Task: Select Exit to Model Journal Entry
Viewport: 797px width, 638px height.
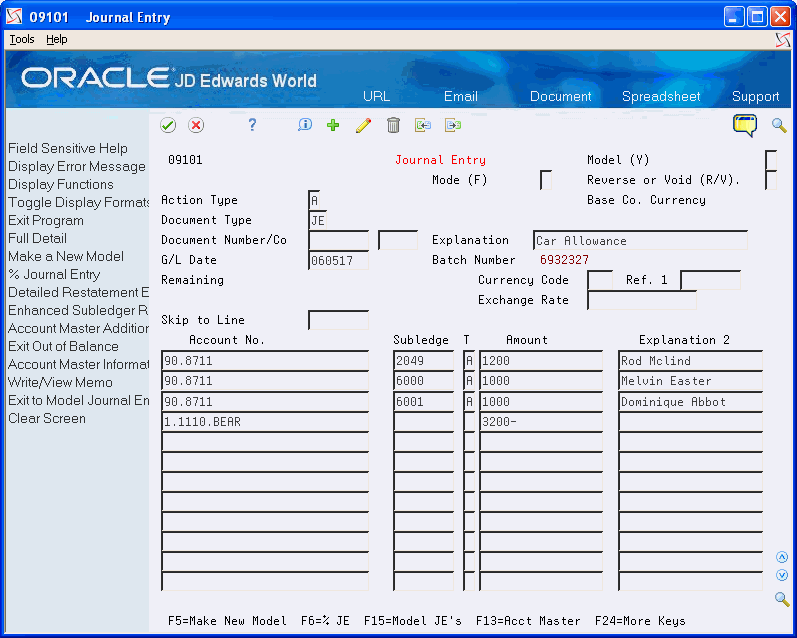Action: [x=78, y=401]
